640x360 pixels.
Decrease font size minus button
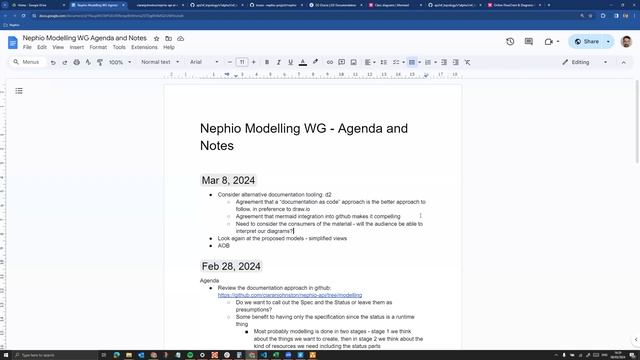[230, 62]
